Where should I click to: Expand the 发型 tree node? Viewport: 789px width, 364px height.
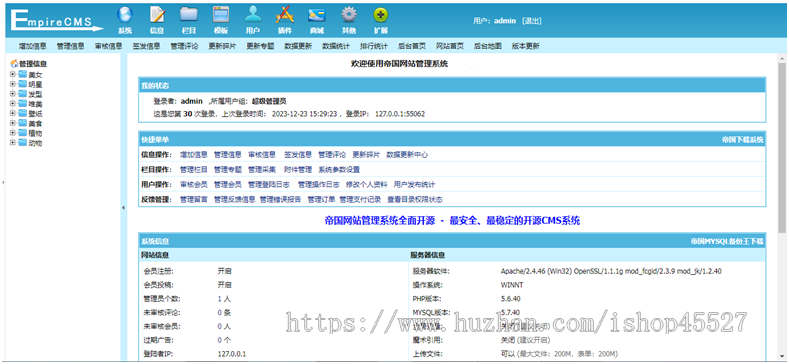tap(13, 94)
